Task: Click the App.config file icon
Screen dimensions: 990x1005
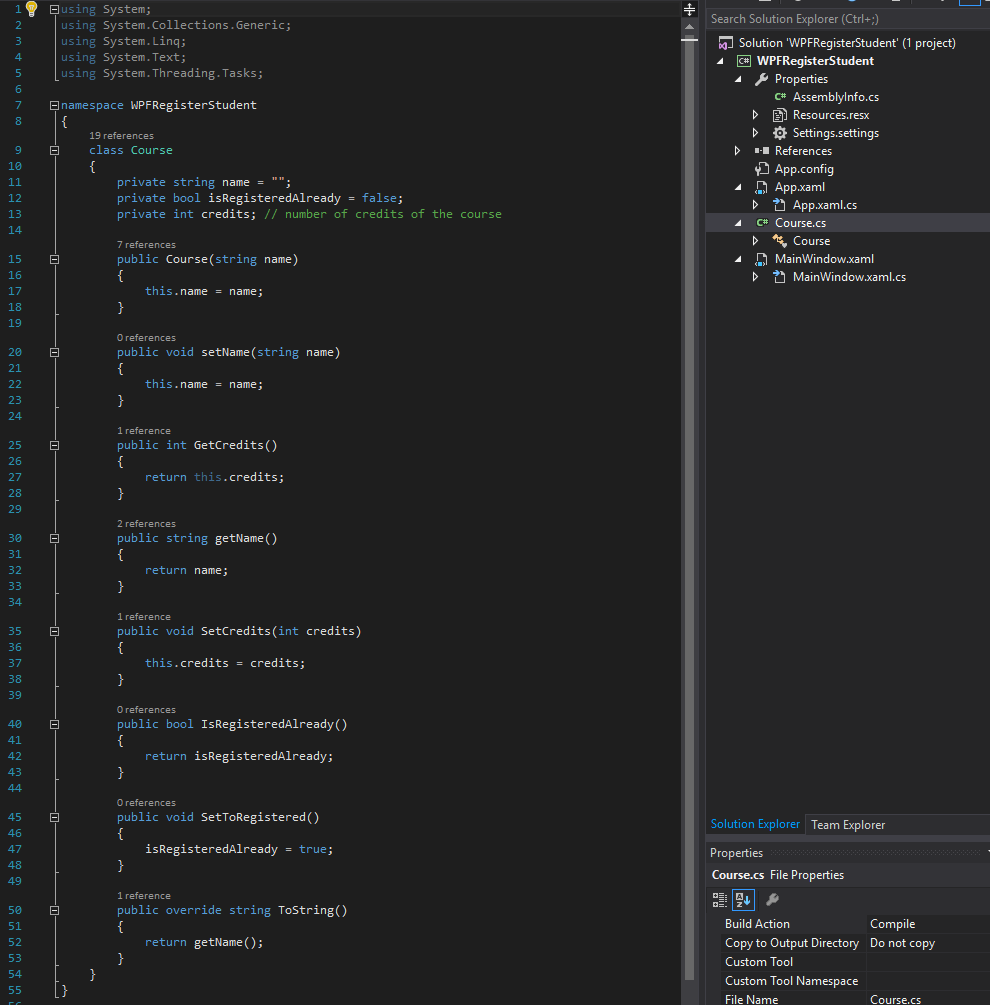Action: click(x=761, y=169)
